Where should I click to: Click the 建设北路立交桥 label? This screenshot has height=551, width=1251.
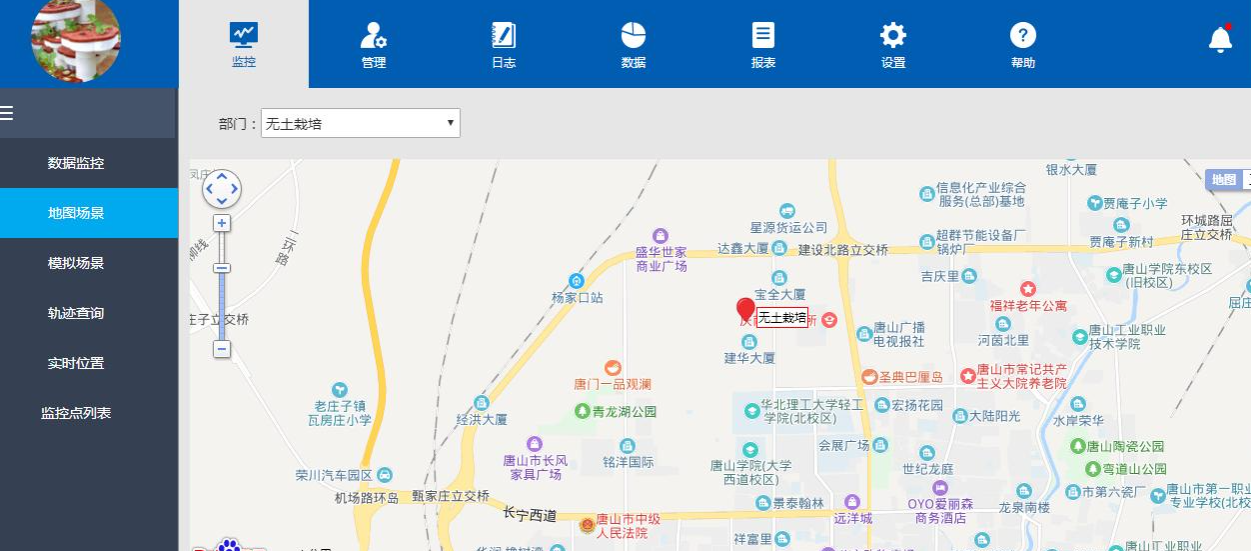click(843, 249)
